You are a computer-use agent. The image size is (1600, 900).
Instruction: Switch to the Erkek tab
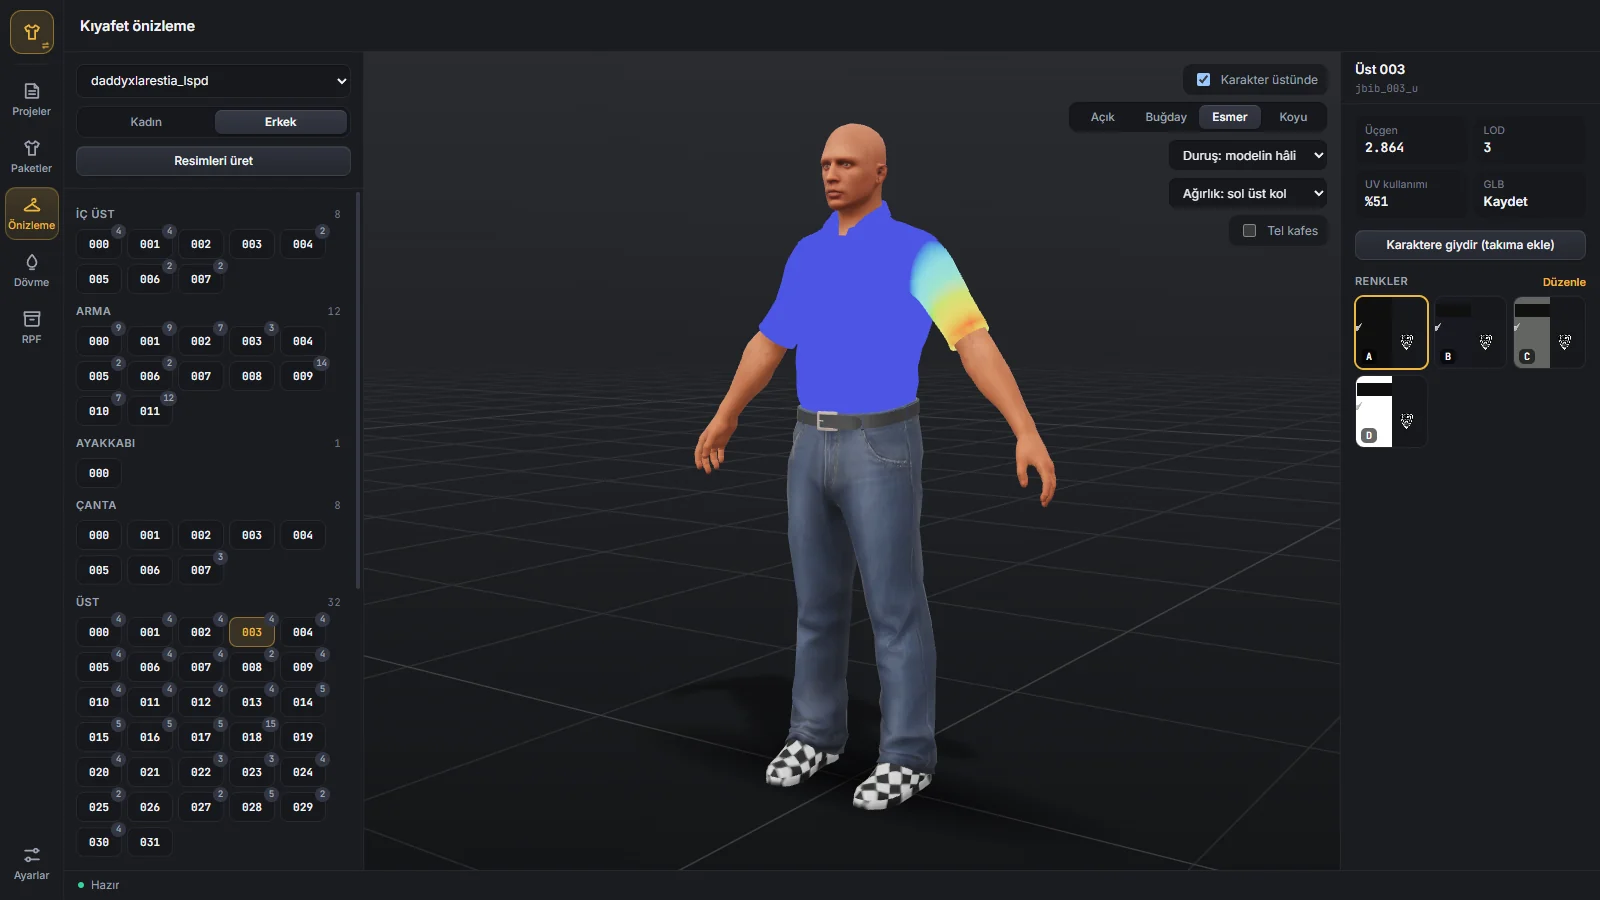click(281, 122)
